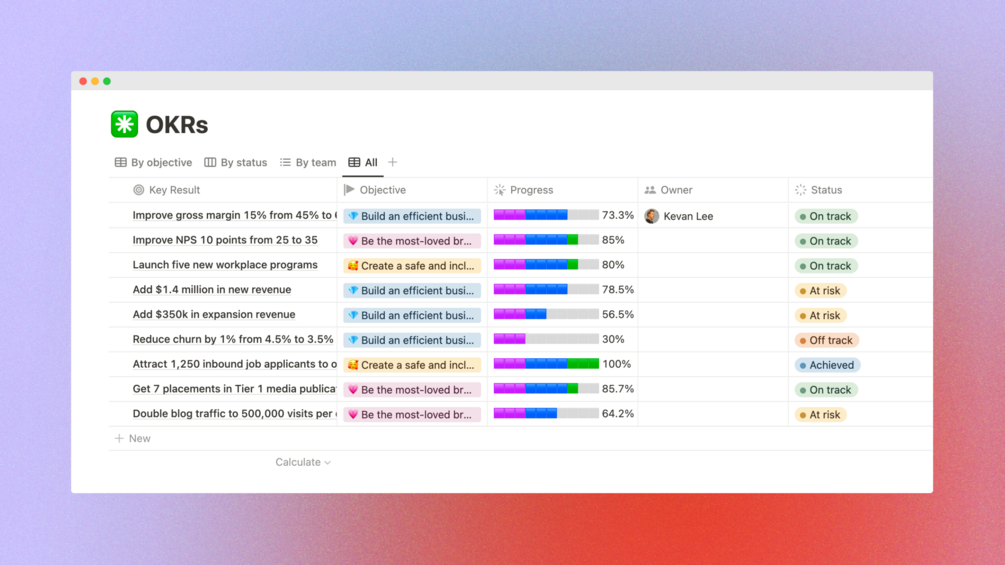1005x565 pixels.
Task: Click the 78.5% progress bar
Action: coord(546,290)
